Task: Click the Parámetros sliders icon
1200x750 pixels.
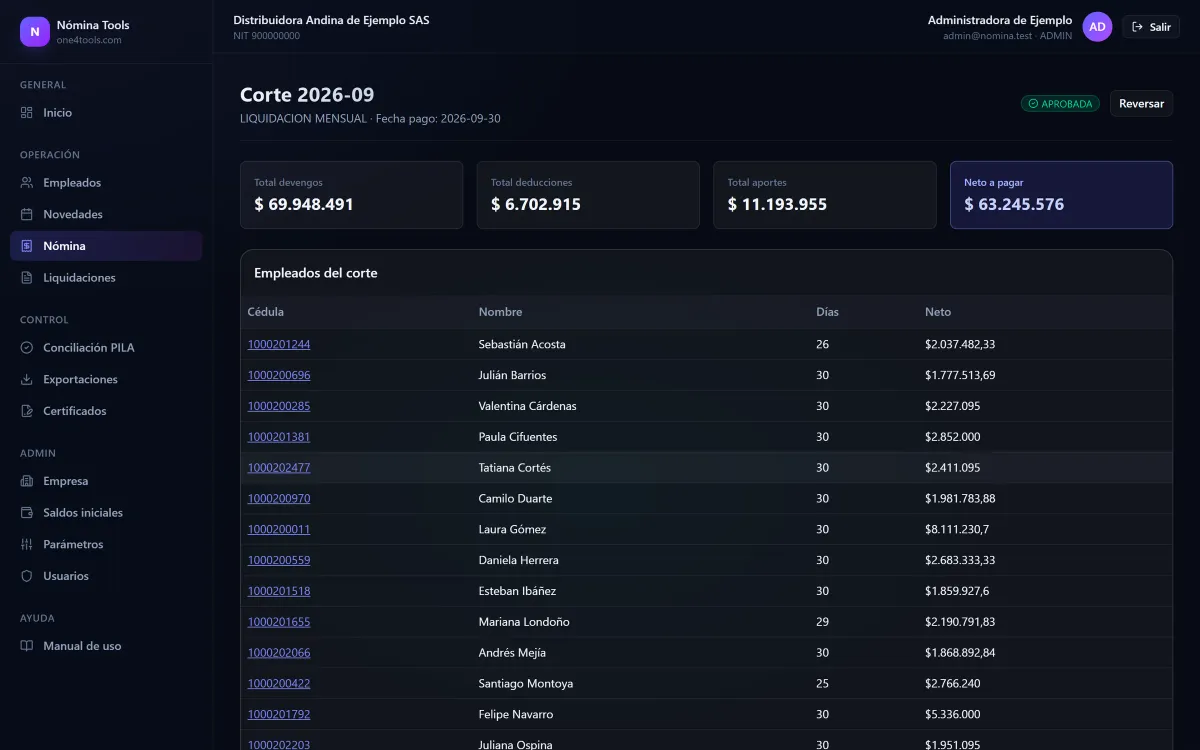Action: [x=27, y=545]
